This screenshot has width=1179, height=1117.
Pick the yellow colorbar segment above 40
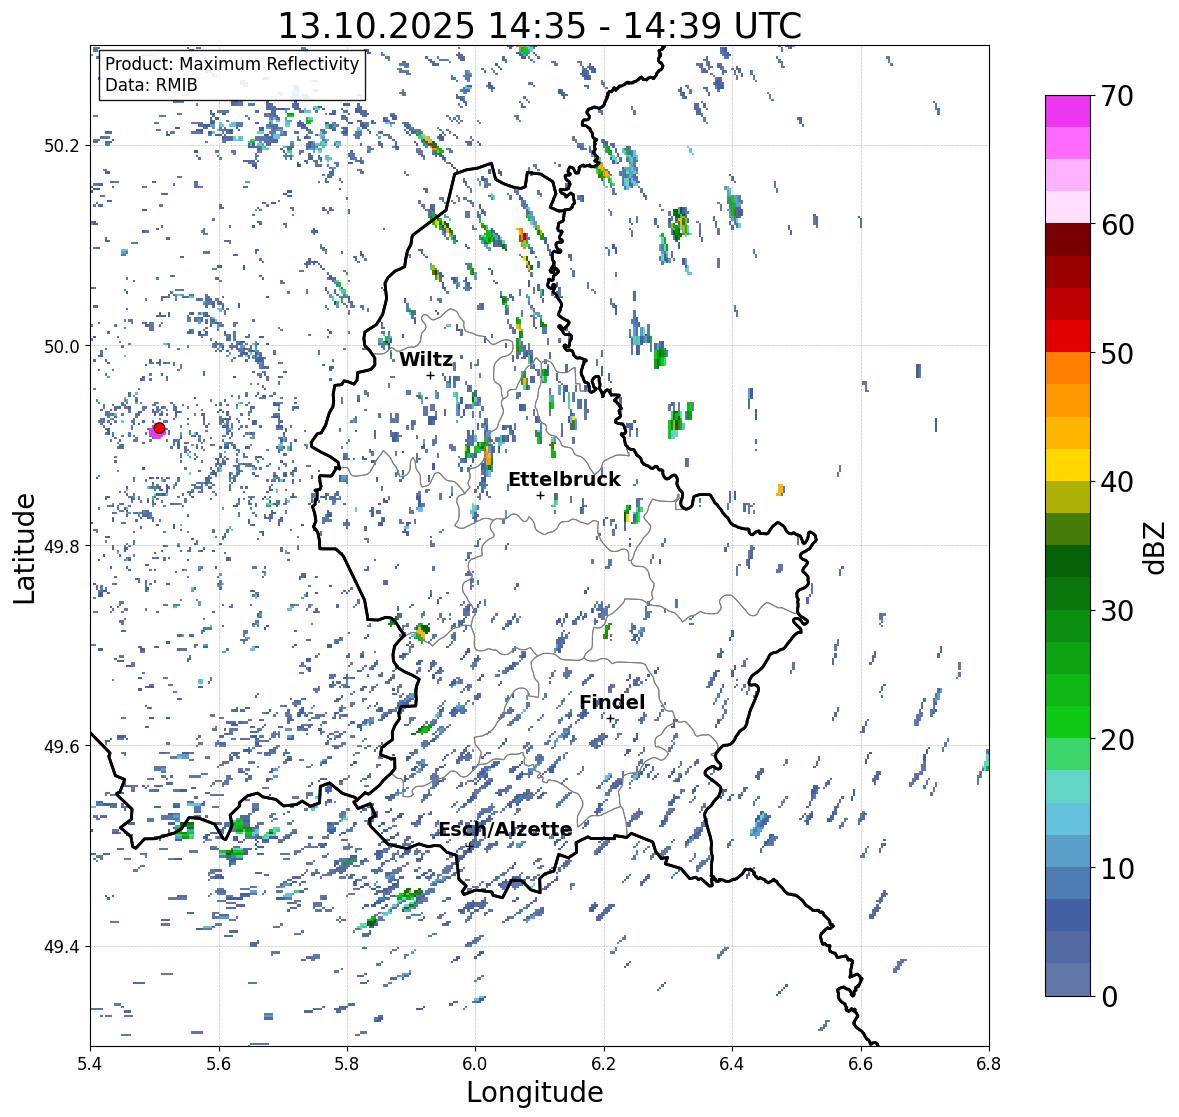[x=1068, y=465]
